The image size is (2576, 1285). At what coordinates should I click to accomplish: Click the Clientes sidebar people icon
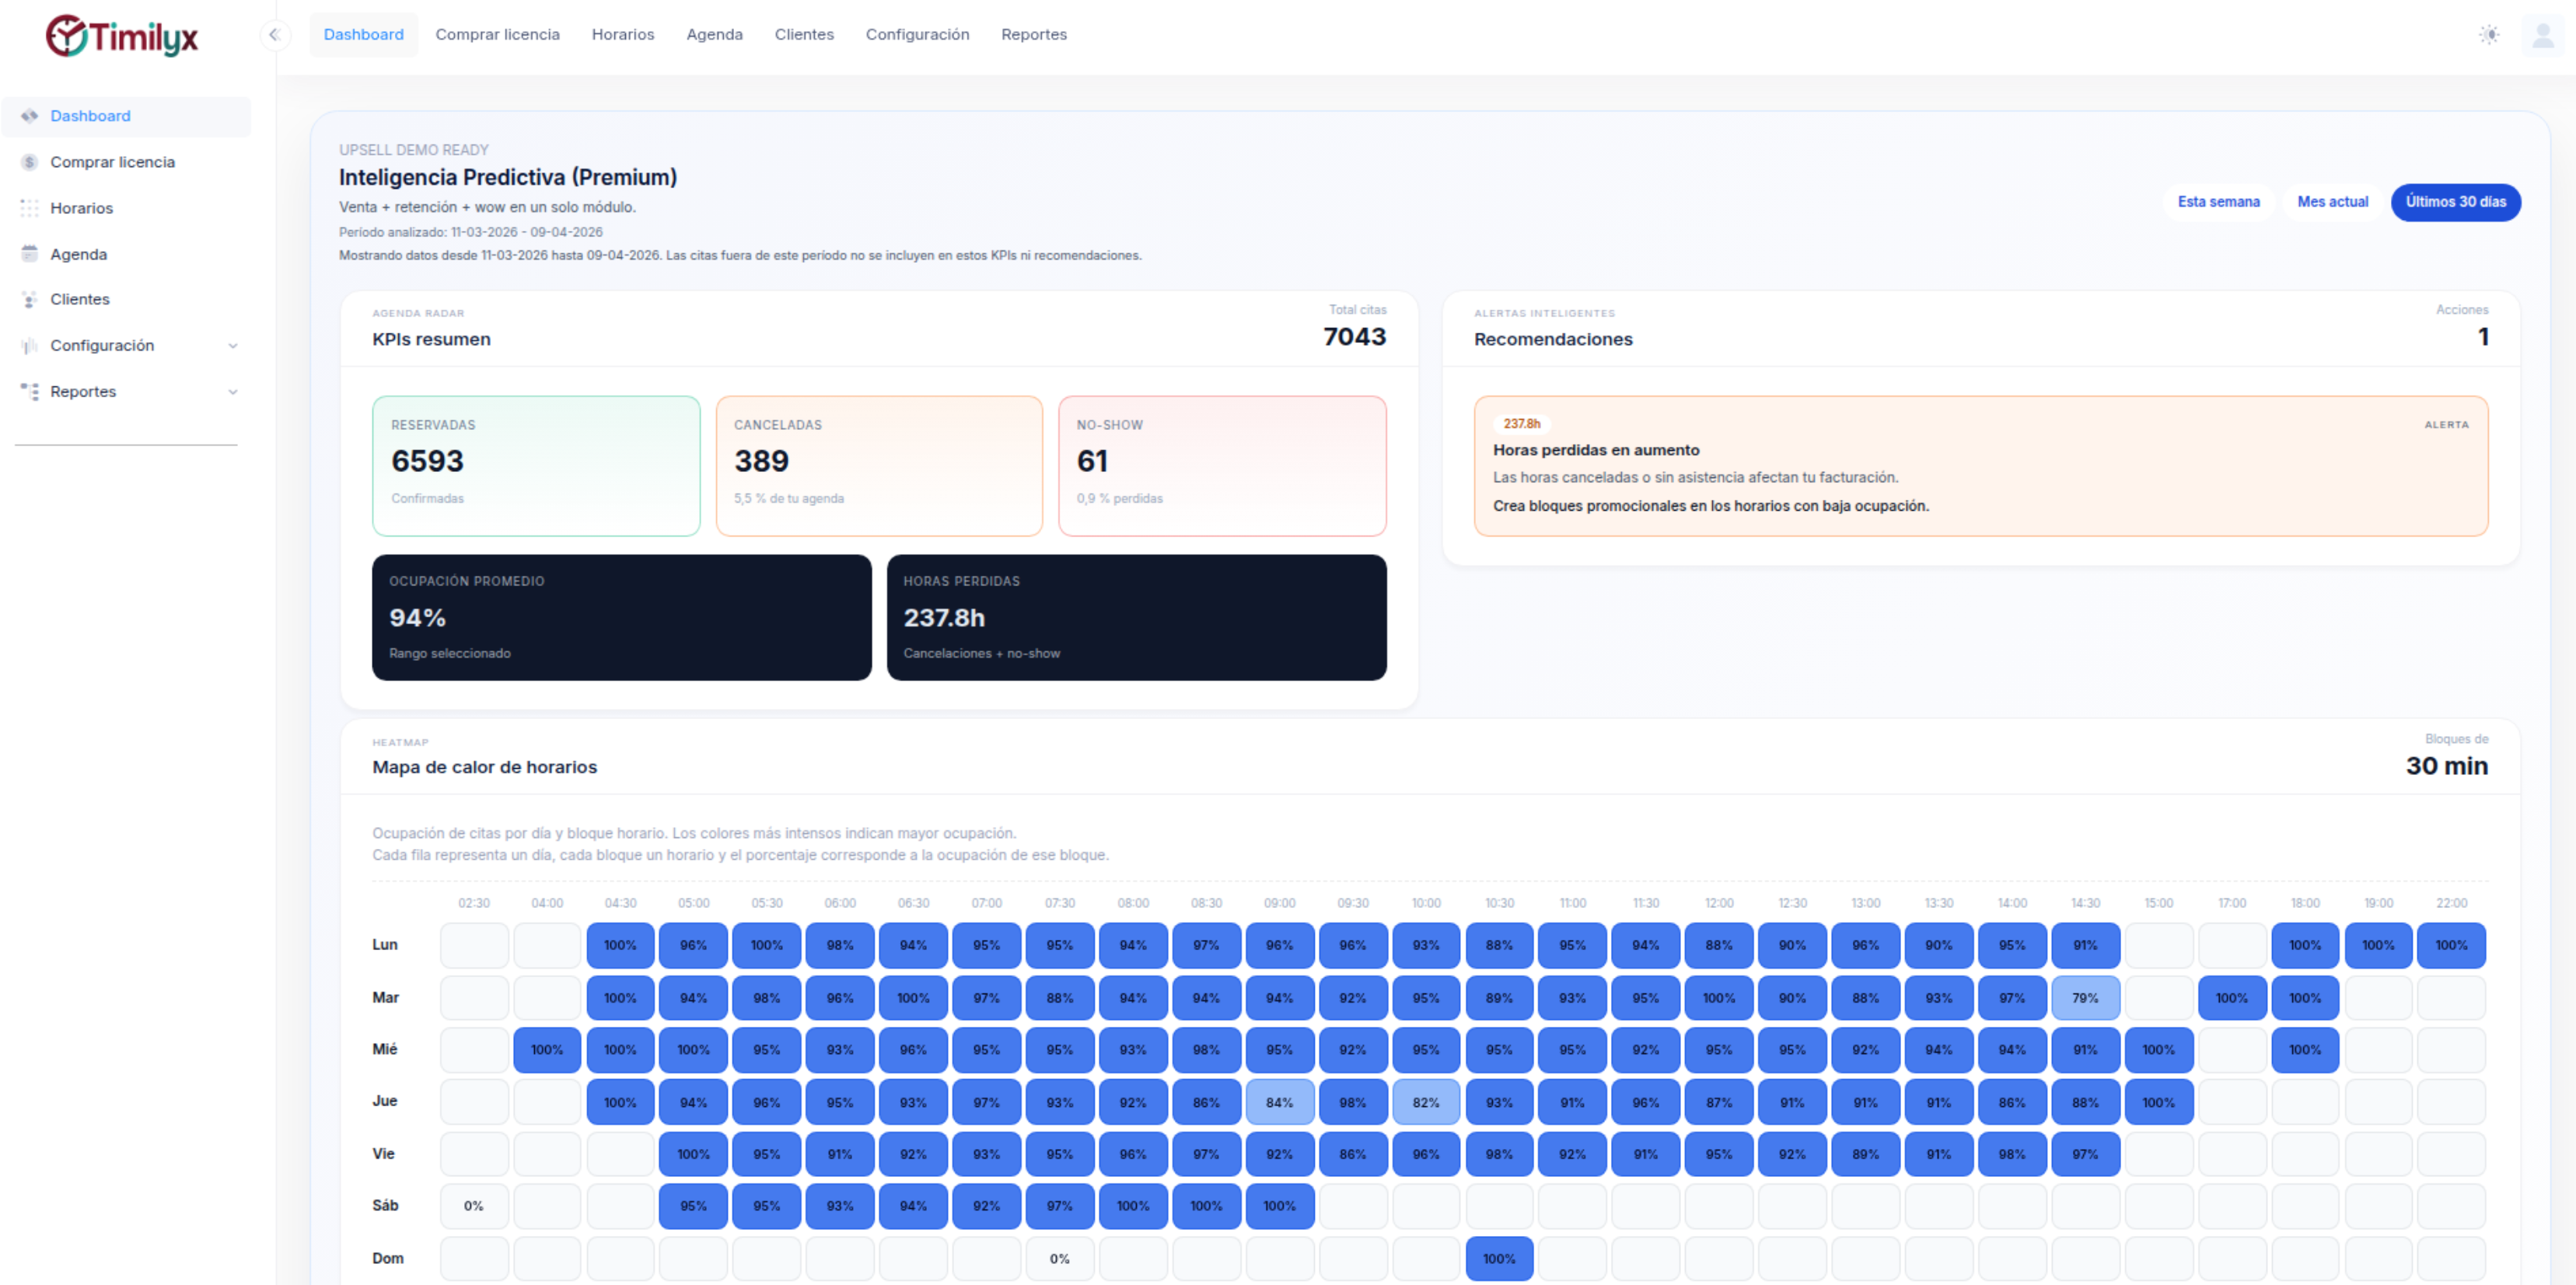(29, 299)
